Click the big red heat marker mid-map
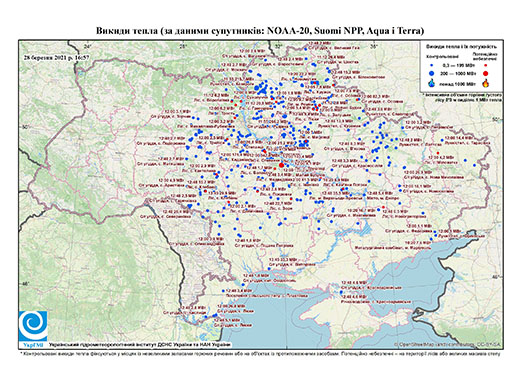Image resolution: width=520 pixels, height=368 pixels. pos(281,165)
